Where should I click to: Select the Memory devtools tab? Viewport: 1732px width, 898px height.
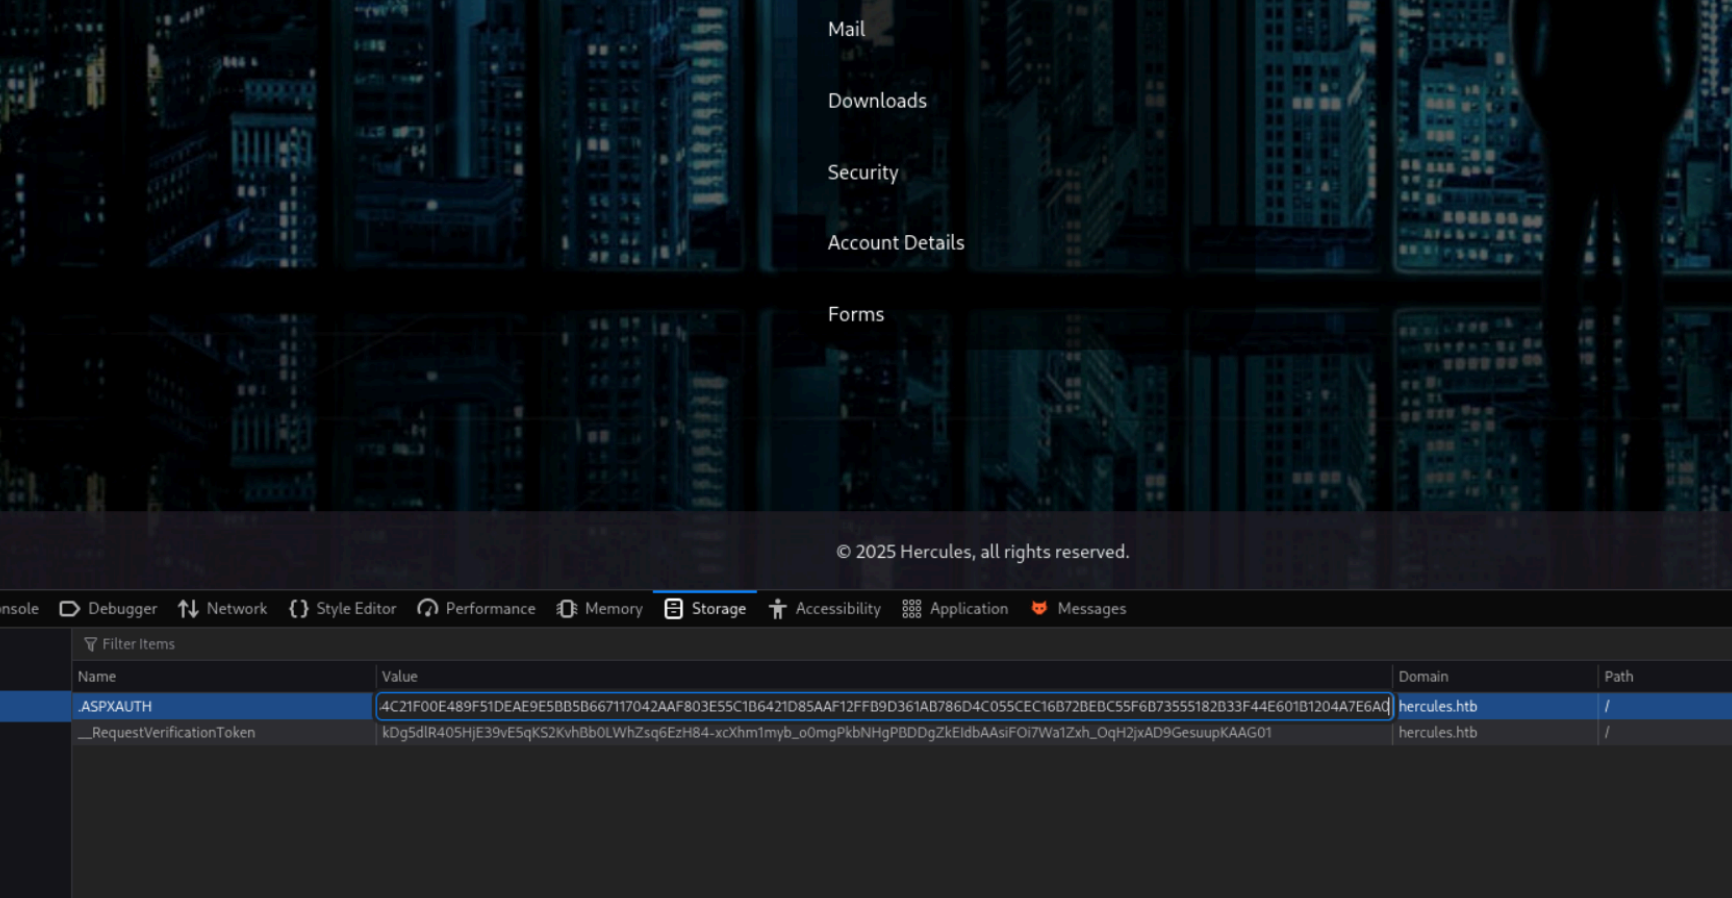point(600,608)
